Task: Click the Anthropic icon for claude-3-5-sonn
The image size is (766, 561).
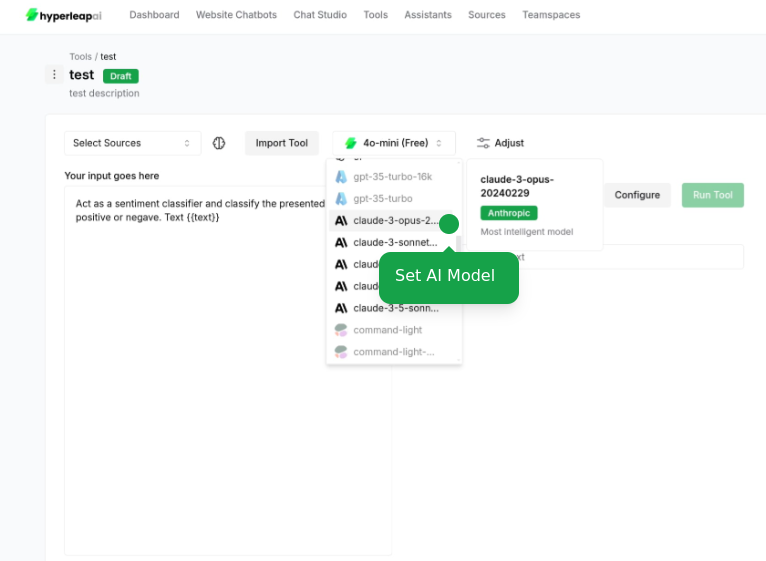Action: tap(341, 308)
